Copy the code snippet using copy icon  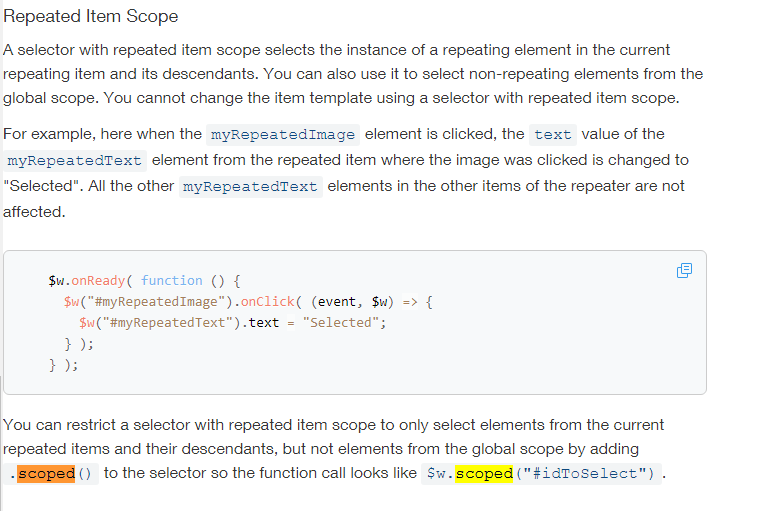pos(684,270)
